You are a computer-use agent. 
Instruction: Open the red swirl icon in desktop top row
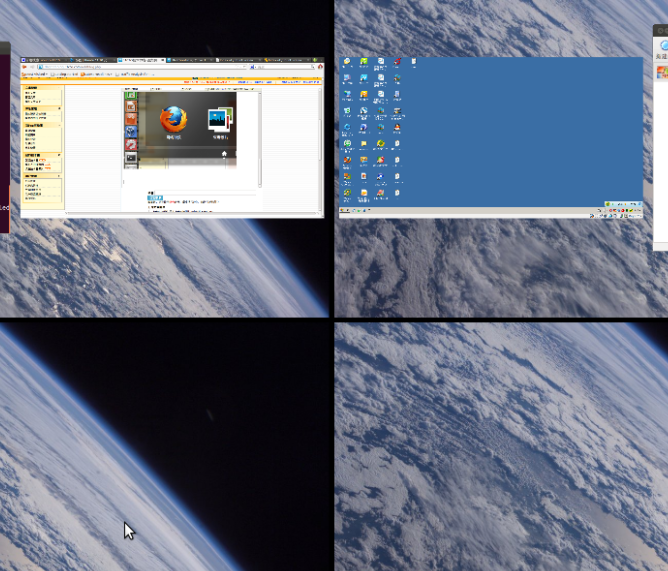397,61
